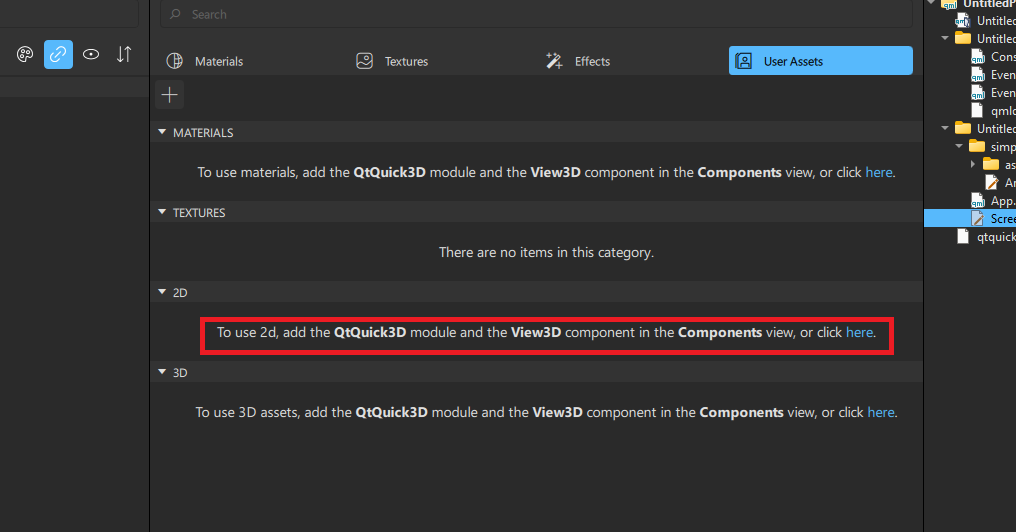Select the App.qml file in project tree
Image resolution: width=1016 pixels, height=532 pixels.
[x=1000, y=201]
